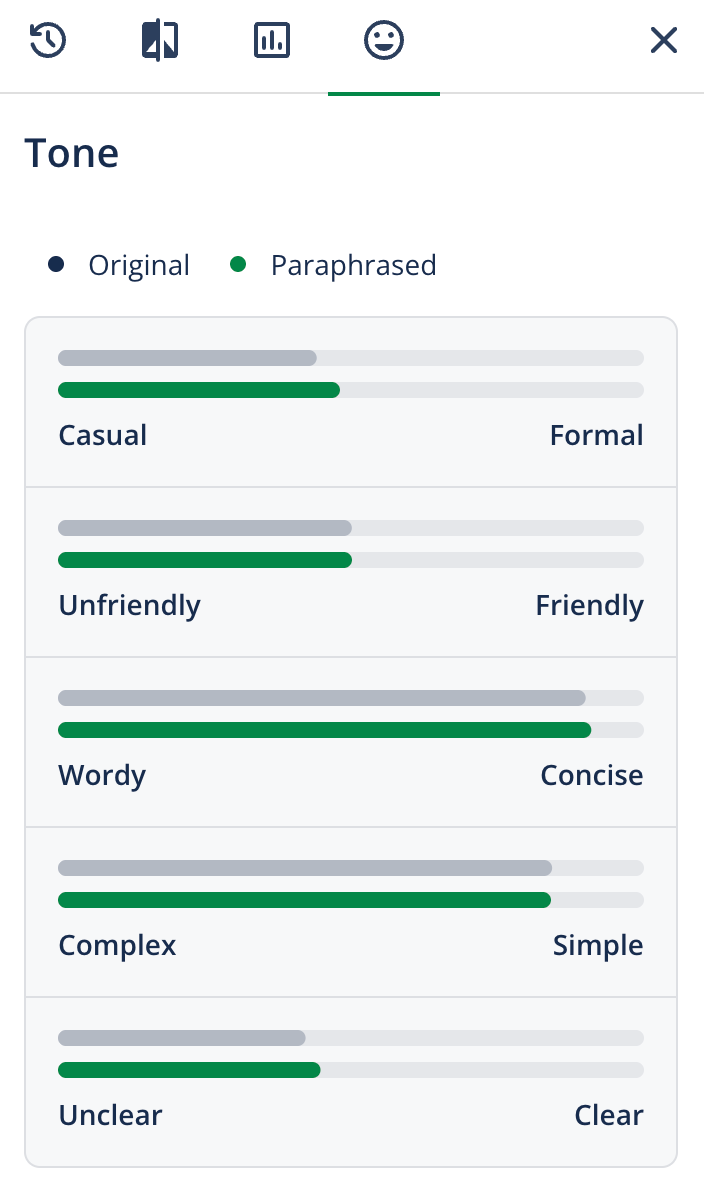Click the green Paraphrased legend dot
704x1196 pixels.
coord(238,265)
